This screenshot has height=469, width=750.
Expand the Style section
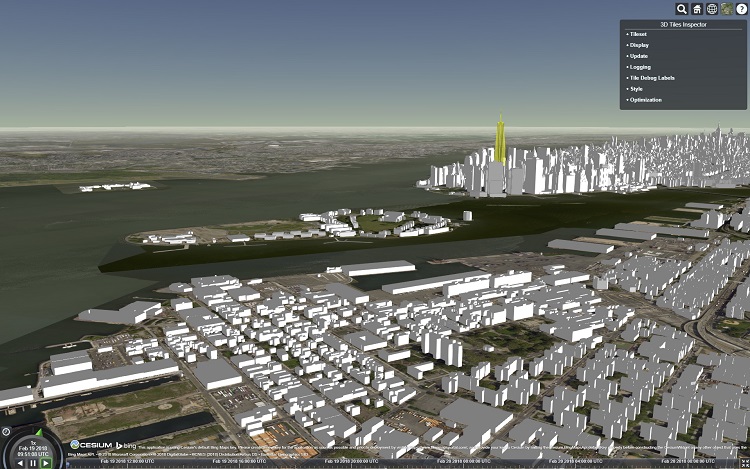pyautogui.click(x=635, y=89)
